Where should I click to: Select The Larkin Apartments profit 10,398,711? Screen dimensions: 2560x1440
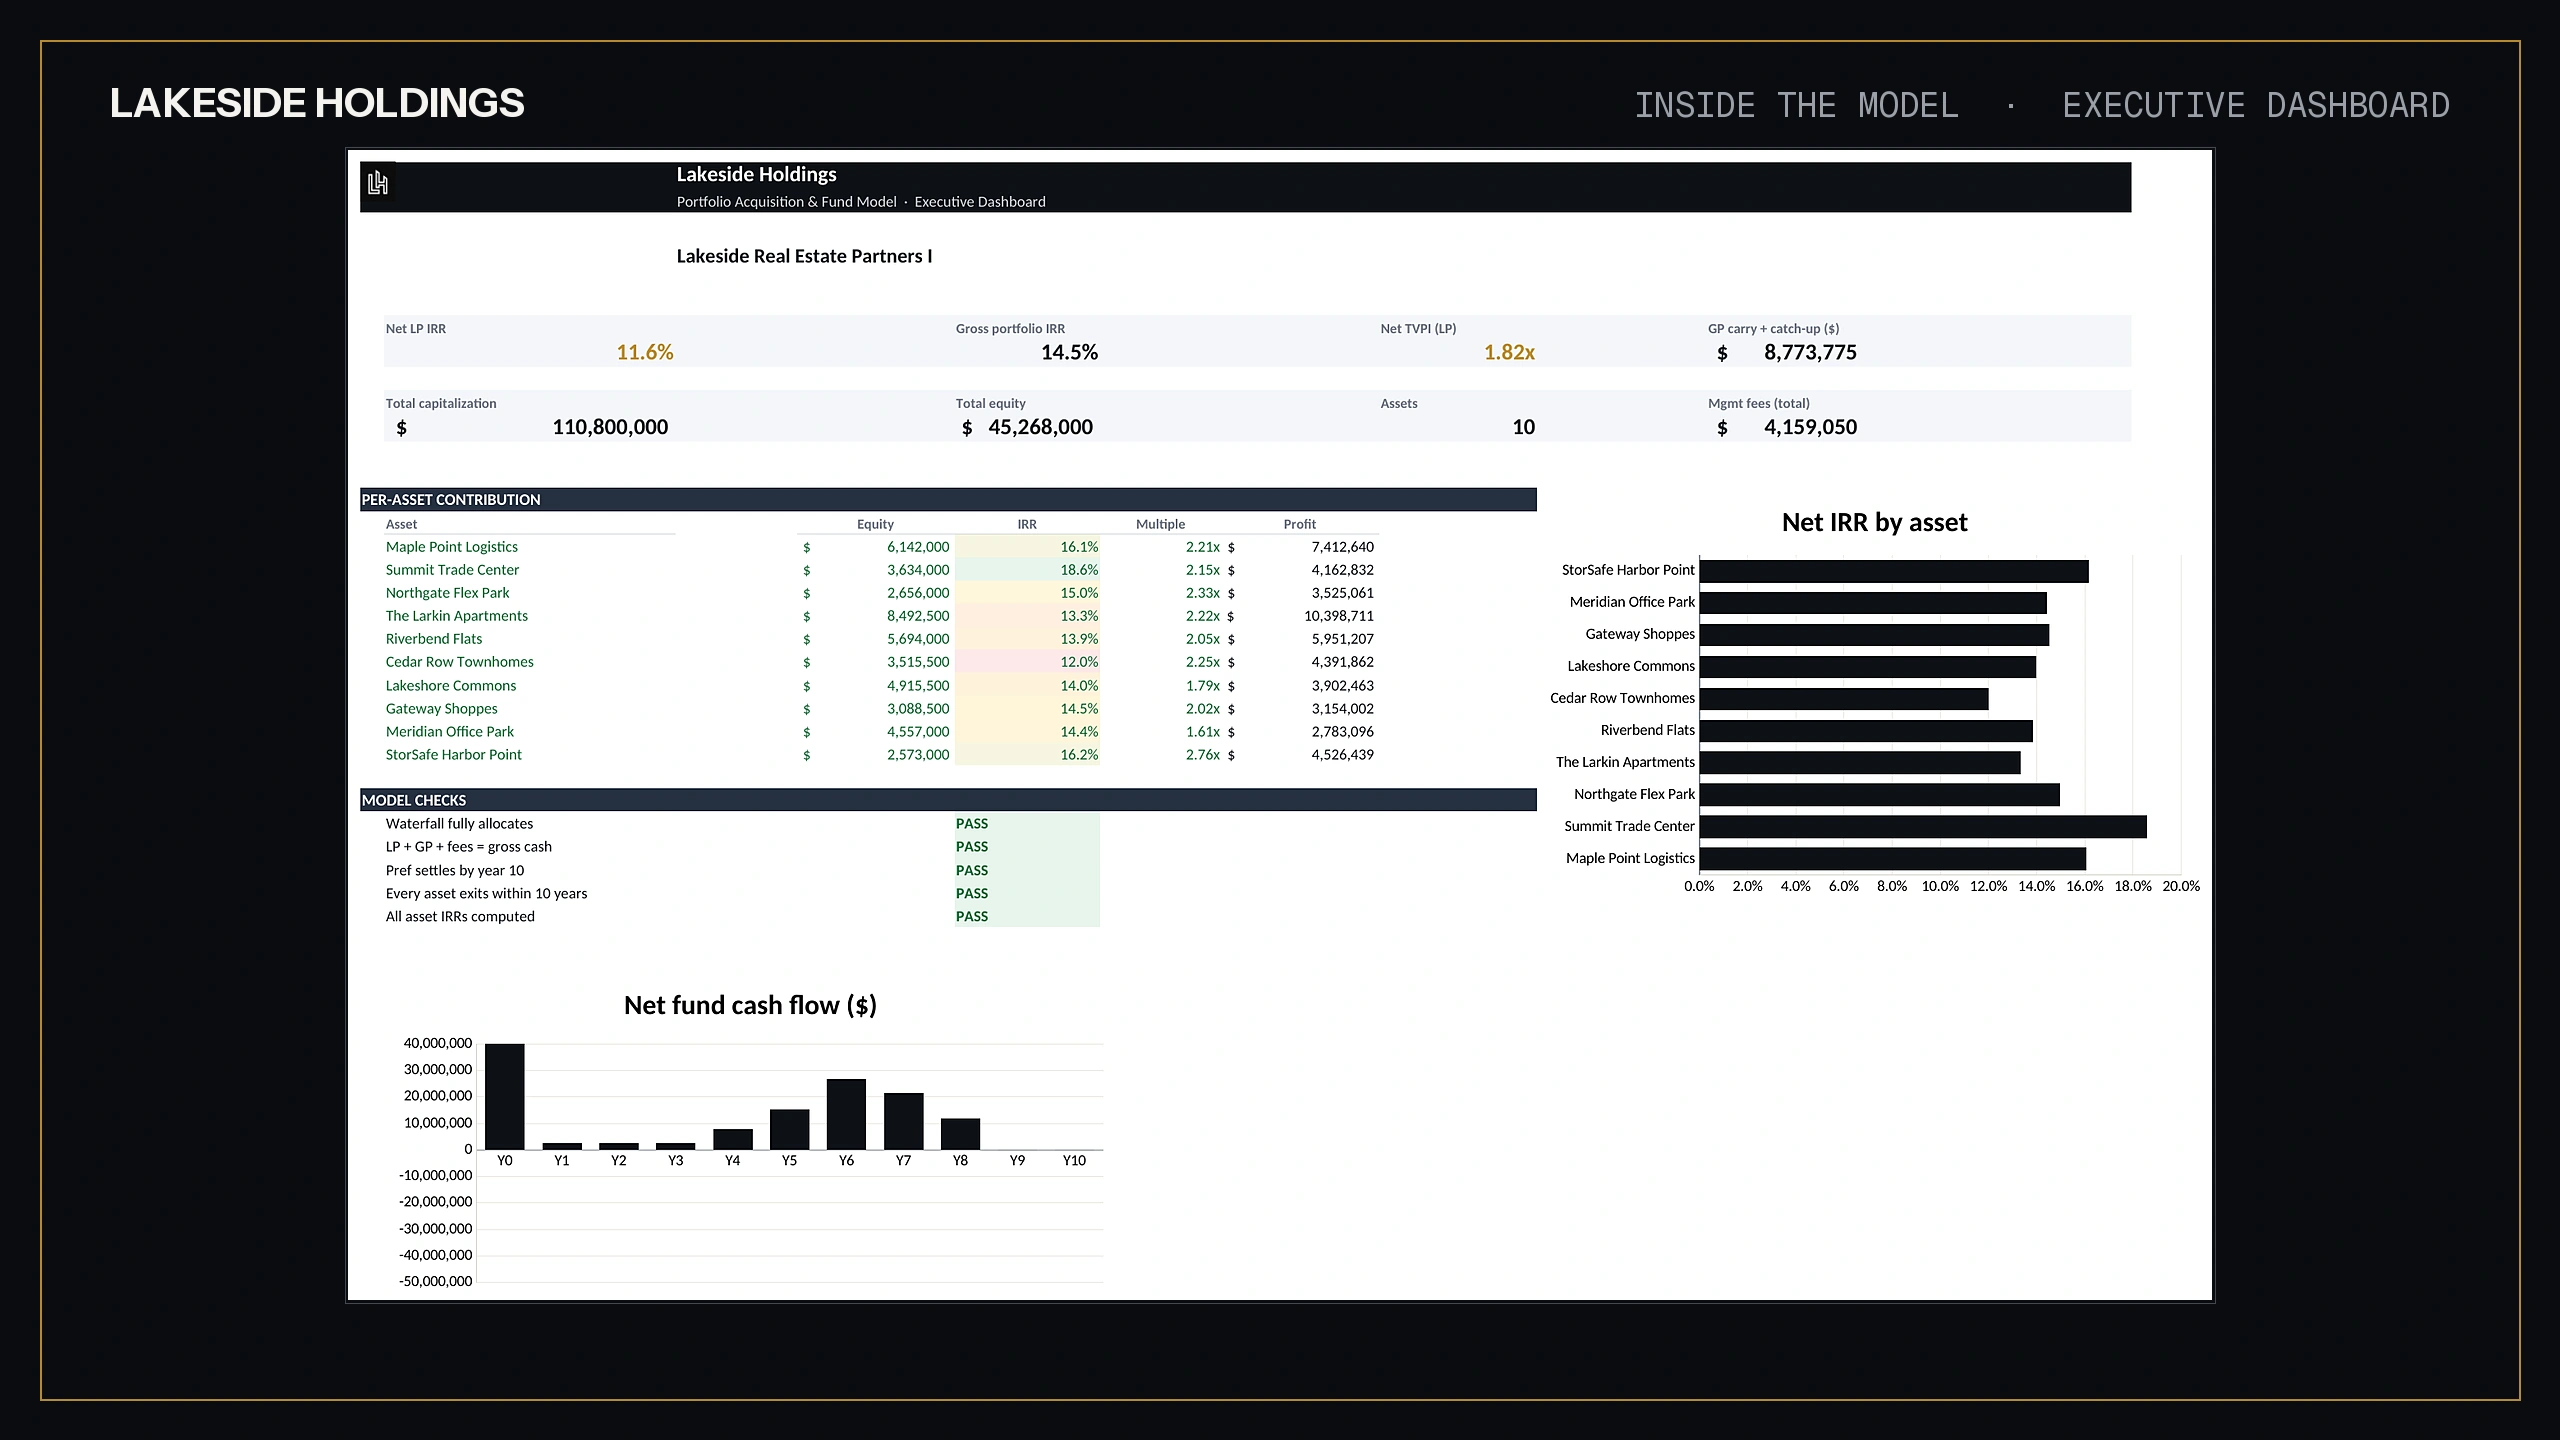pos(1338,616)
